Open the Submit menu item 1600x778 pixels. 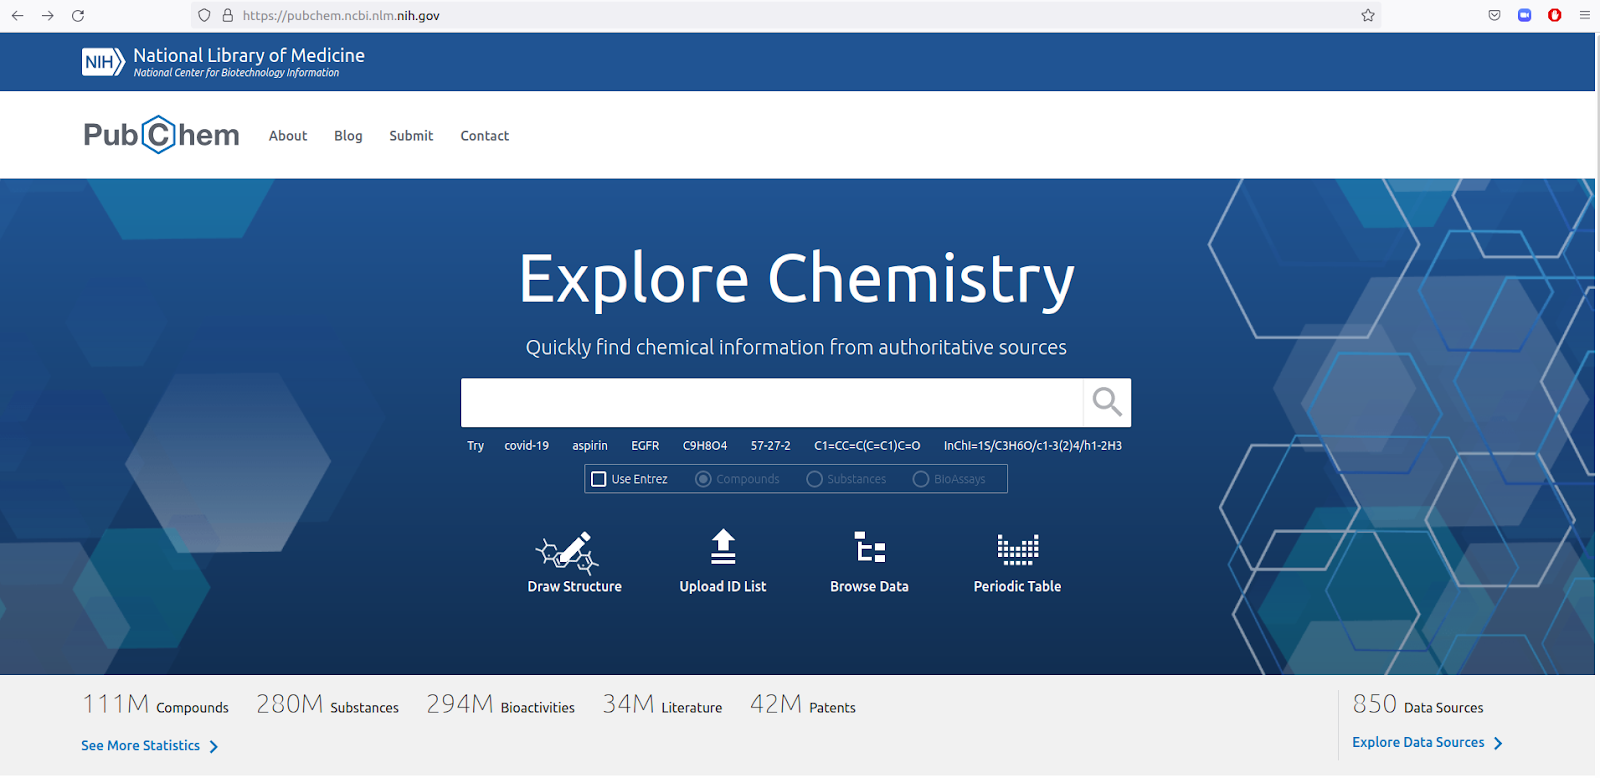click(411, 136)
